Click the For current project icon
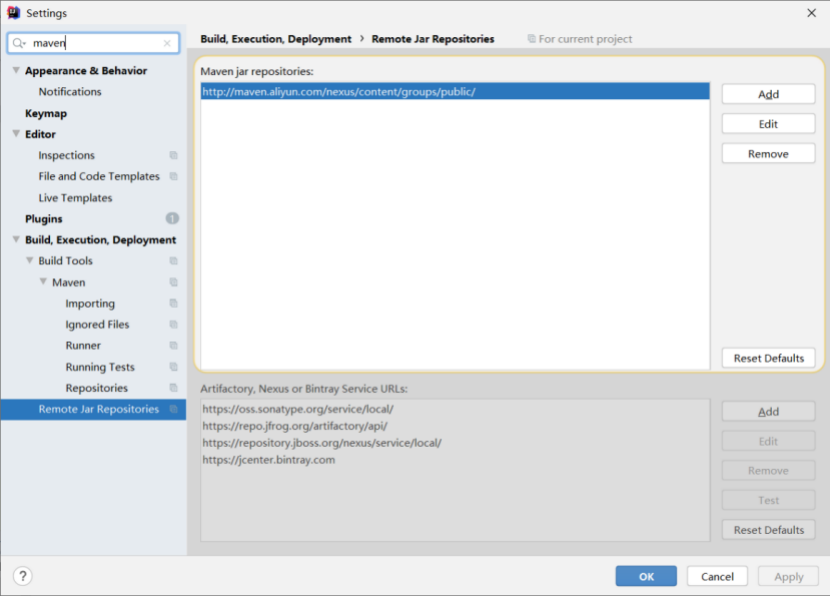 (x=531, y=39)
